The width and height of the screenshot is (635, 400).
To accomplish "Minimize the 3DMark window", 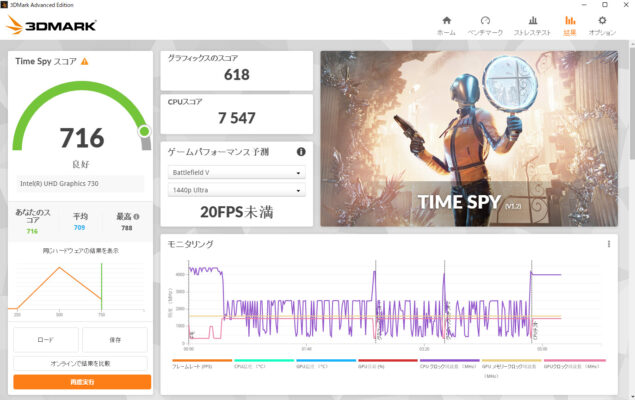I will [584, 5].
